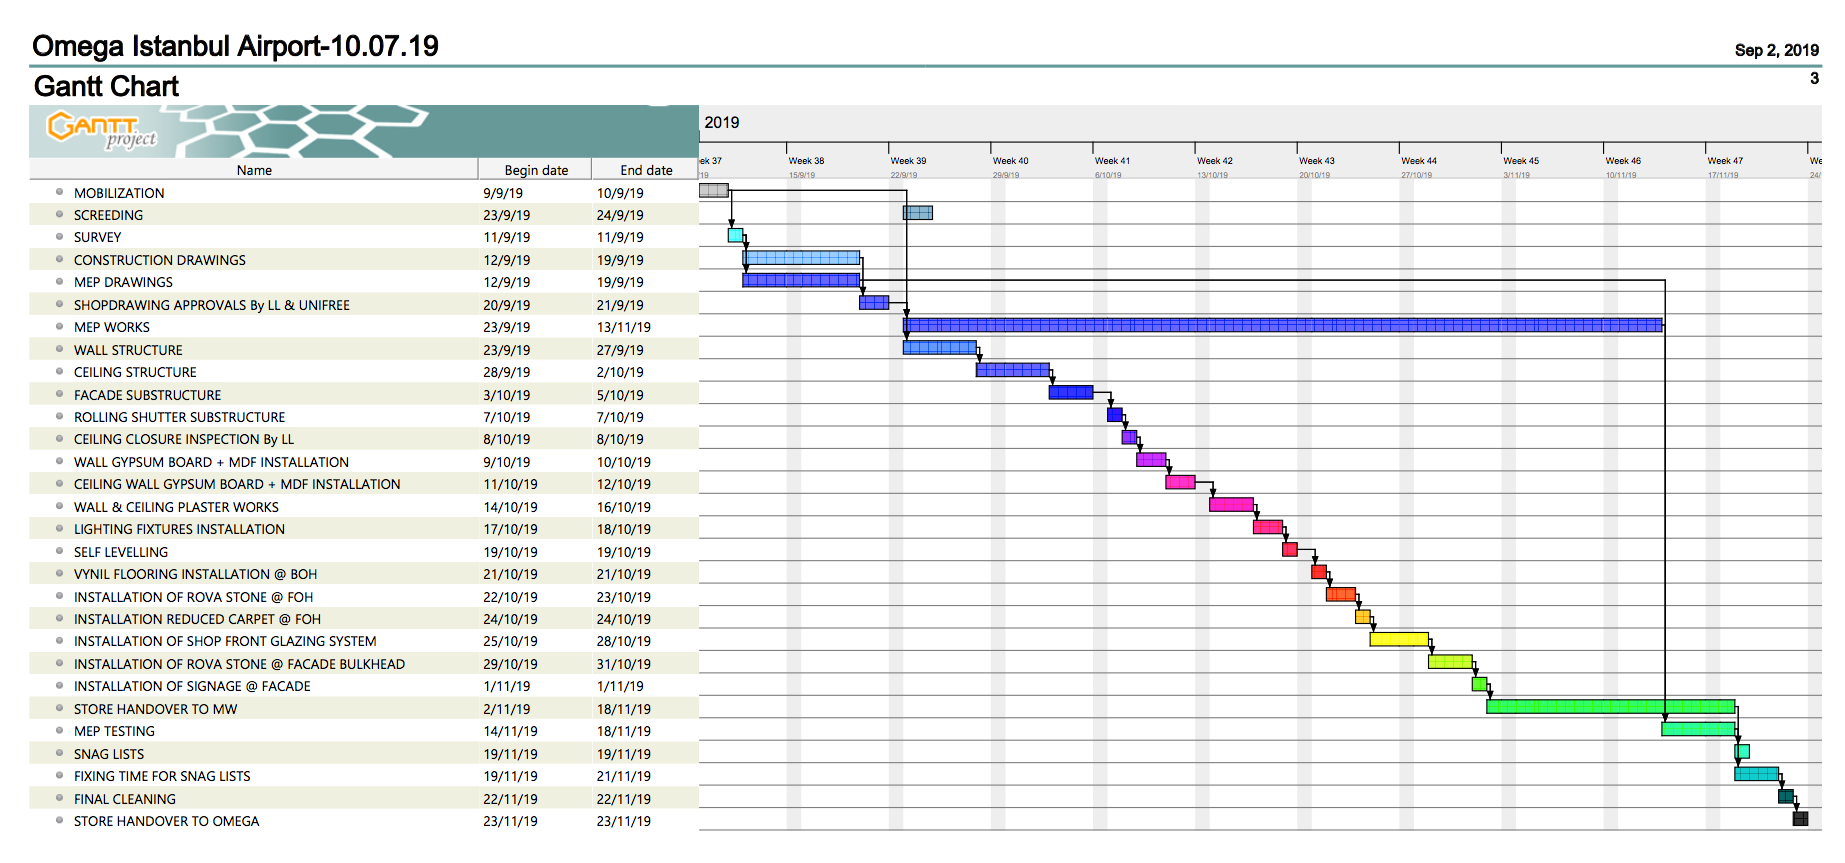The width and height of the screenshot is (1845, 863).
Task: Select the CEILING STRUCTURE task row
Action: pyautogui.click(x=364, y=372)
